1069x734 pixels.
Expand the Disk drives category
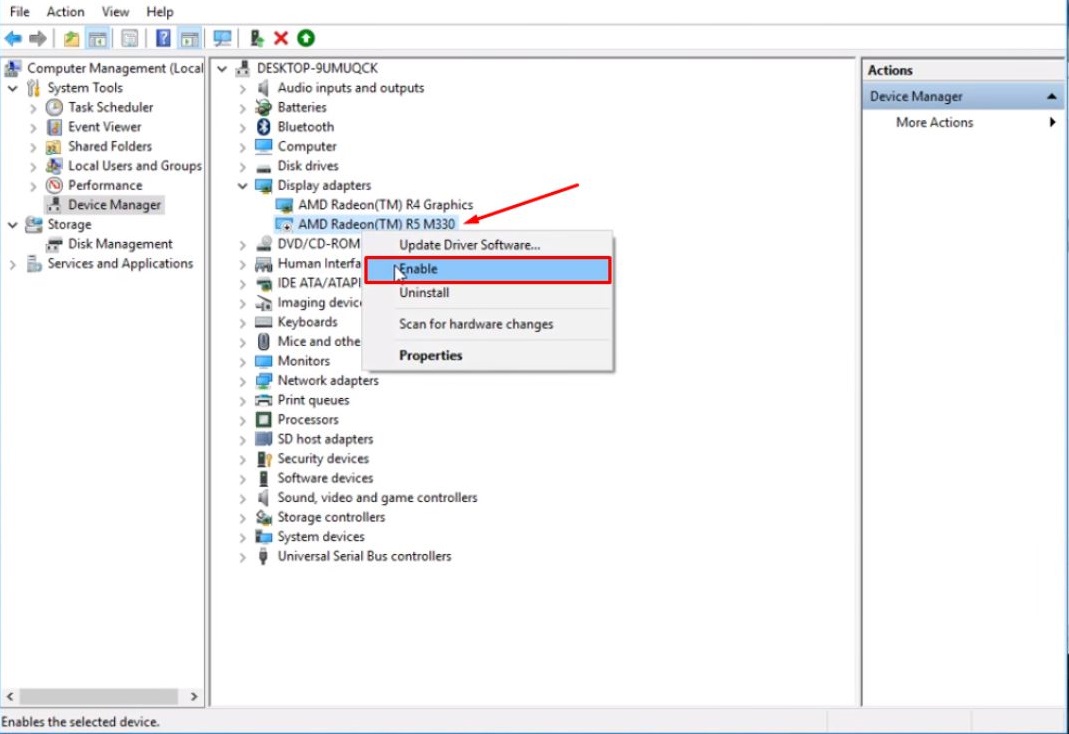243,166
